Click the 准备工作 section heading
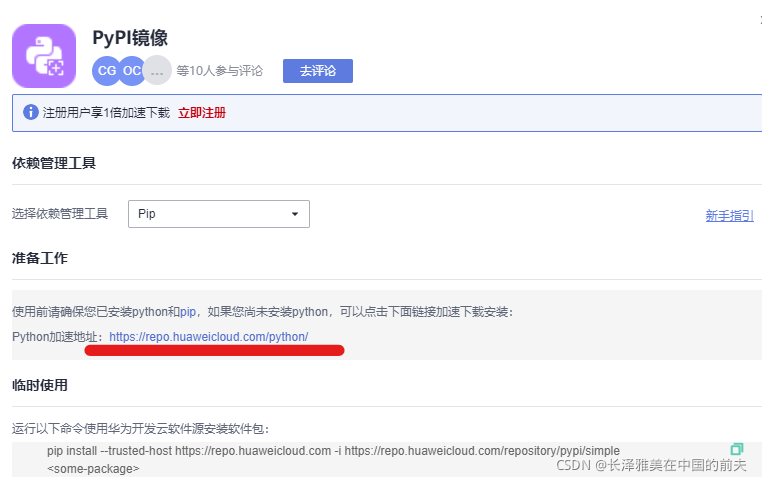Viewport: 762px width, 481px height. [x=40, y=258]
